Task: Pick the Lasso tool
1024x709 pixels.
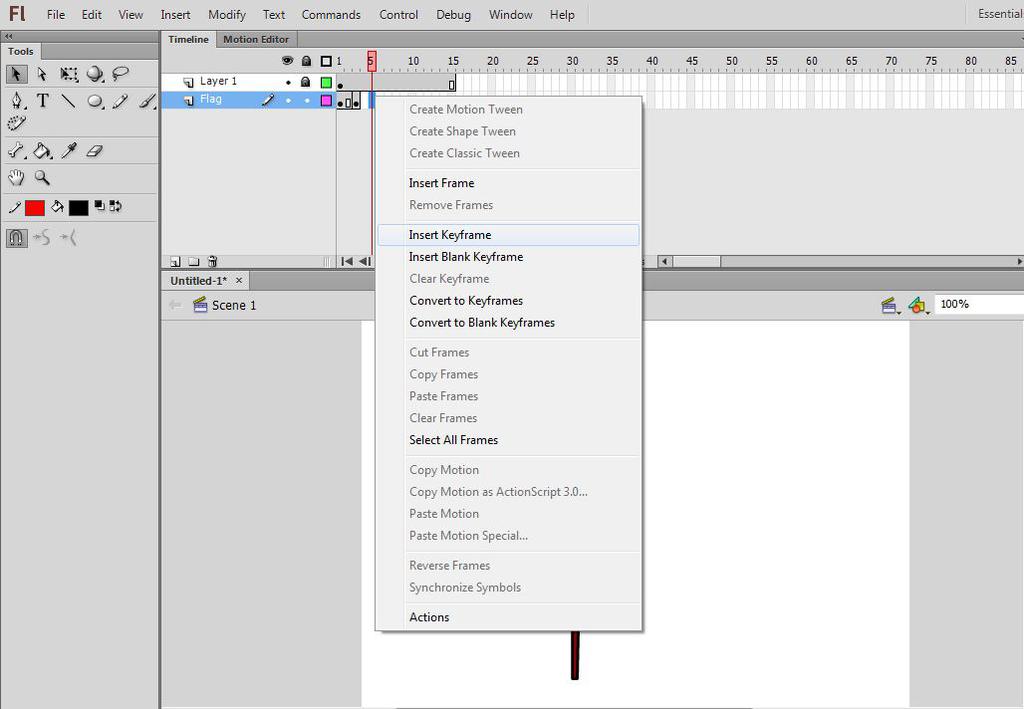Action: 120,74
